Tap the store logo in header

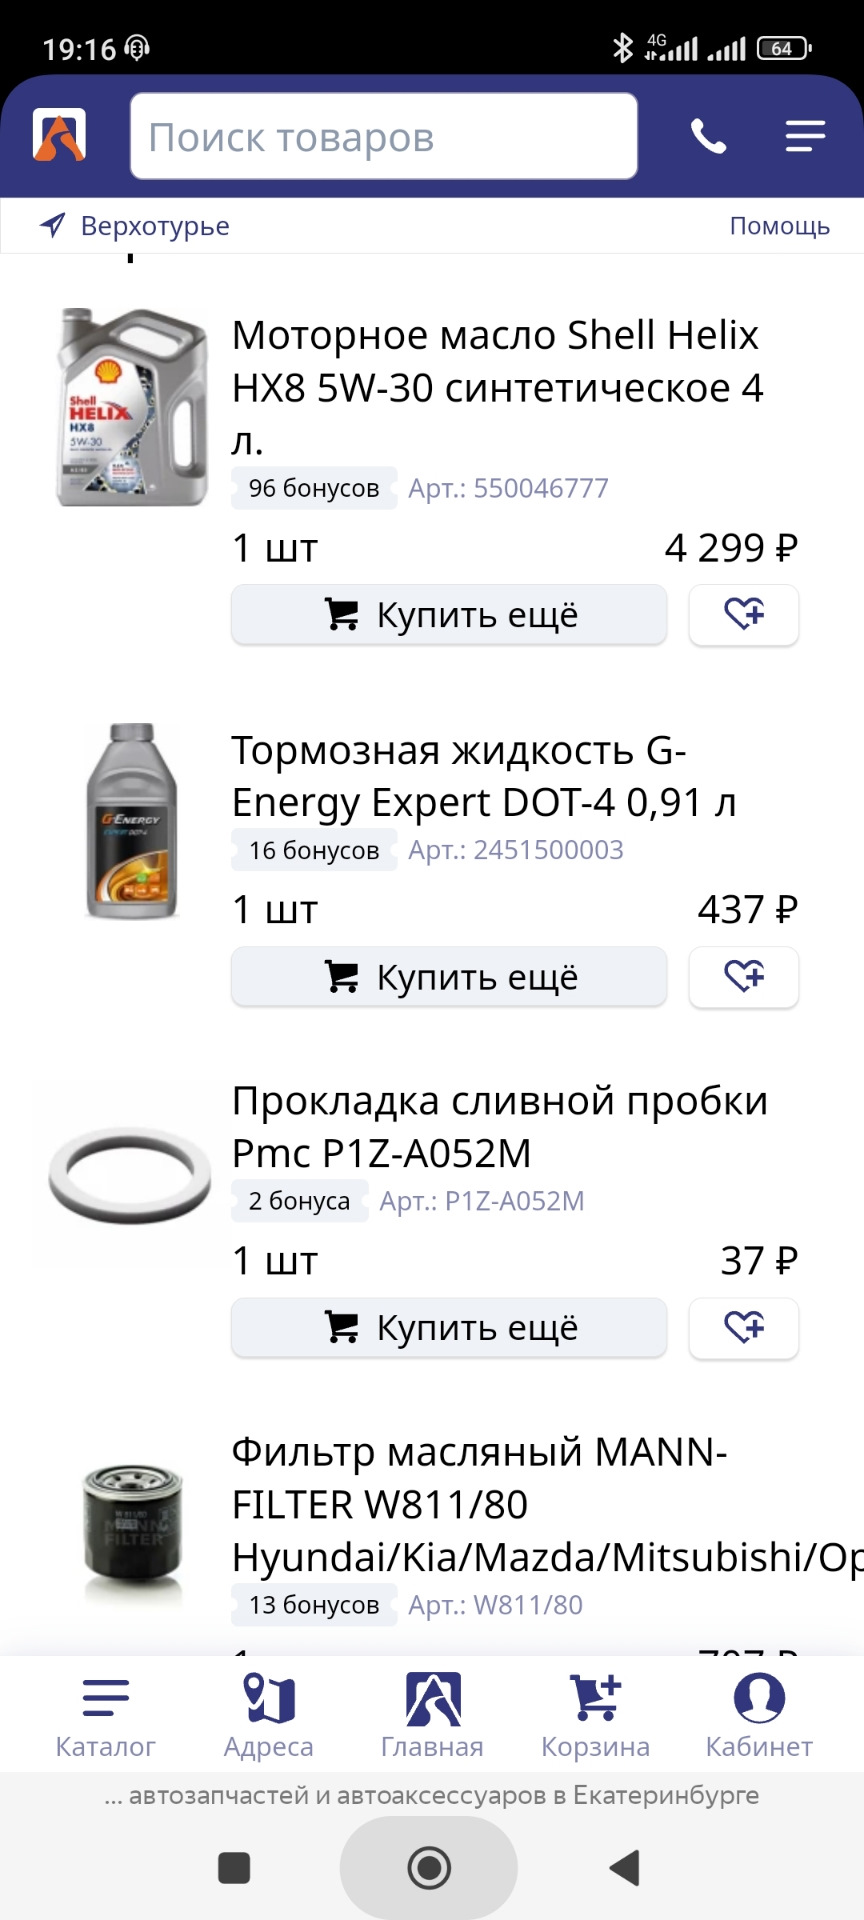pos(59,135)
